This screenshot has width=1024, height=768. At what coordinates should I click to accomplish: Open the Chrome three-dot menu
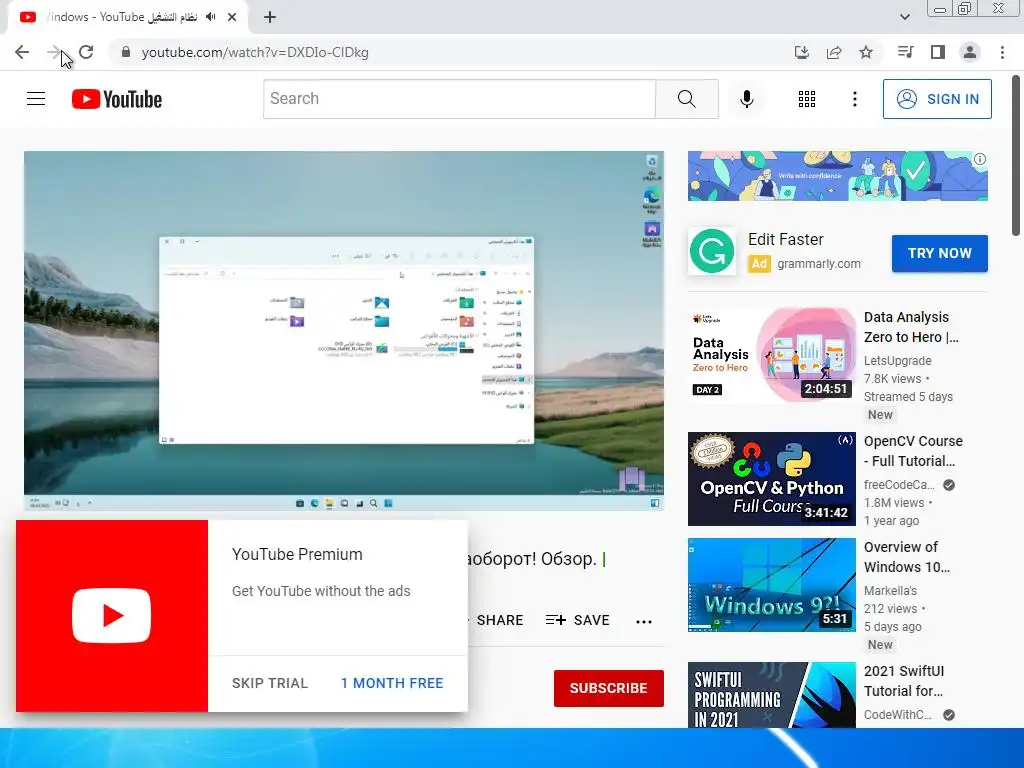click(x=1002, y=52)
